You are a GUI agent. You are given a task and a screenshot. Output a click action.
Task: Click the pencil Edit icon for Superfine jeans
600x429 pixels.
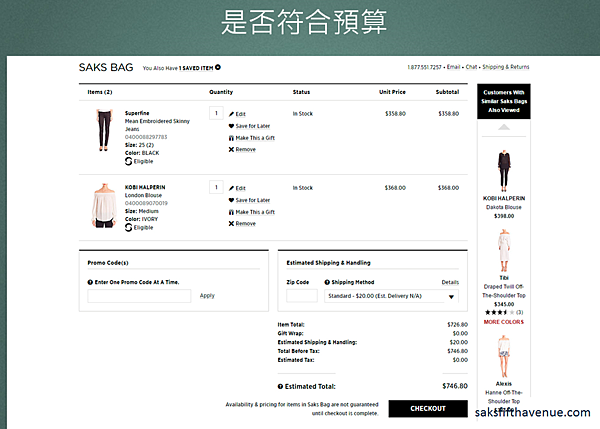click(231, 114)
